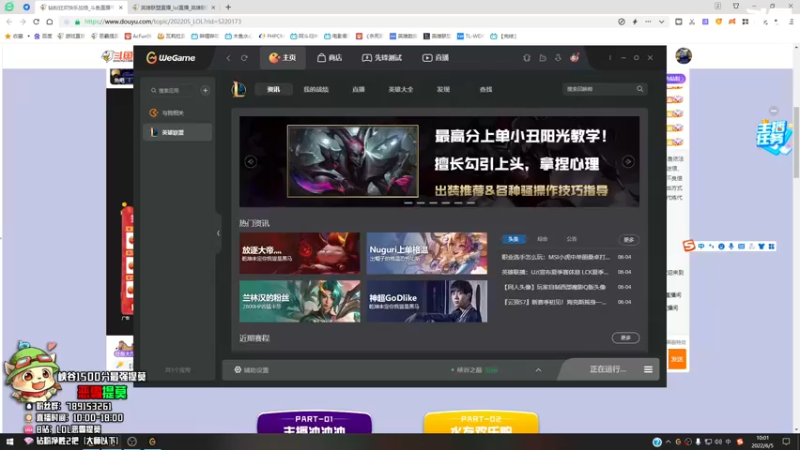Select the 头条 news filter
The height and width of the screenshot is (450, 800).
(x=513, y=239)
